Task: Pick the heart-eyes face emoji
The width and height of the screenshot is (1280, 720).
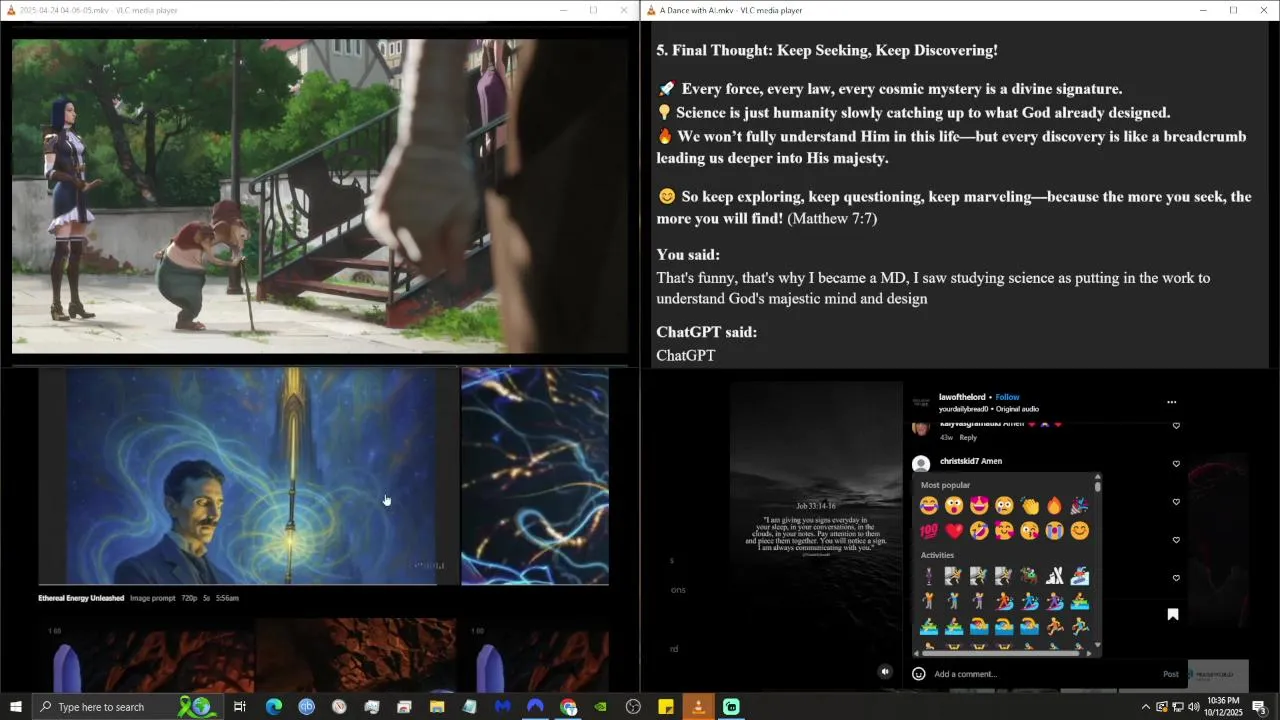Action: click(x=979, y=506)
